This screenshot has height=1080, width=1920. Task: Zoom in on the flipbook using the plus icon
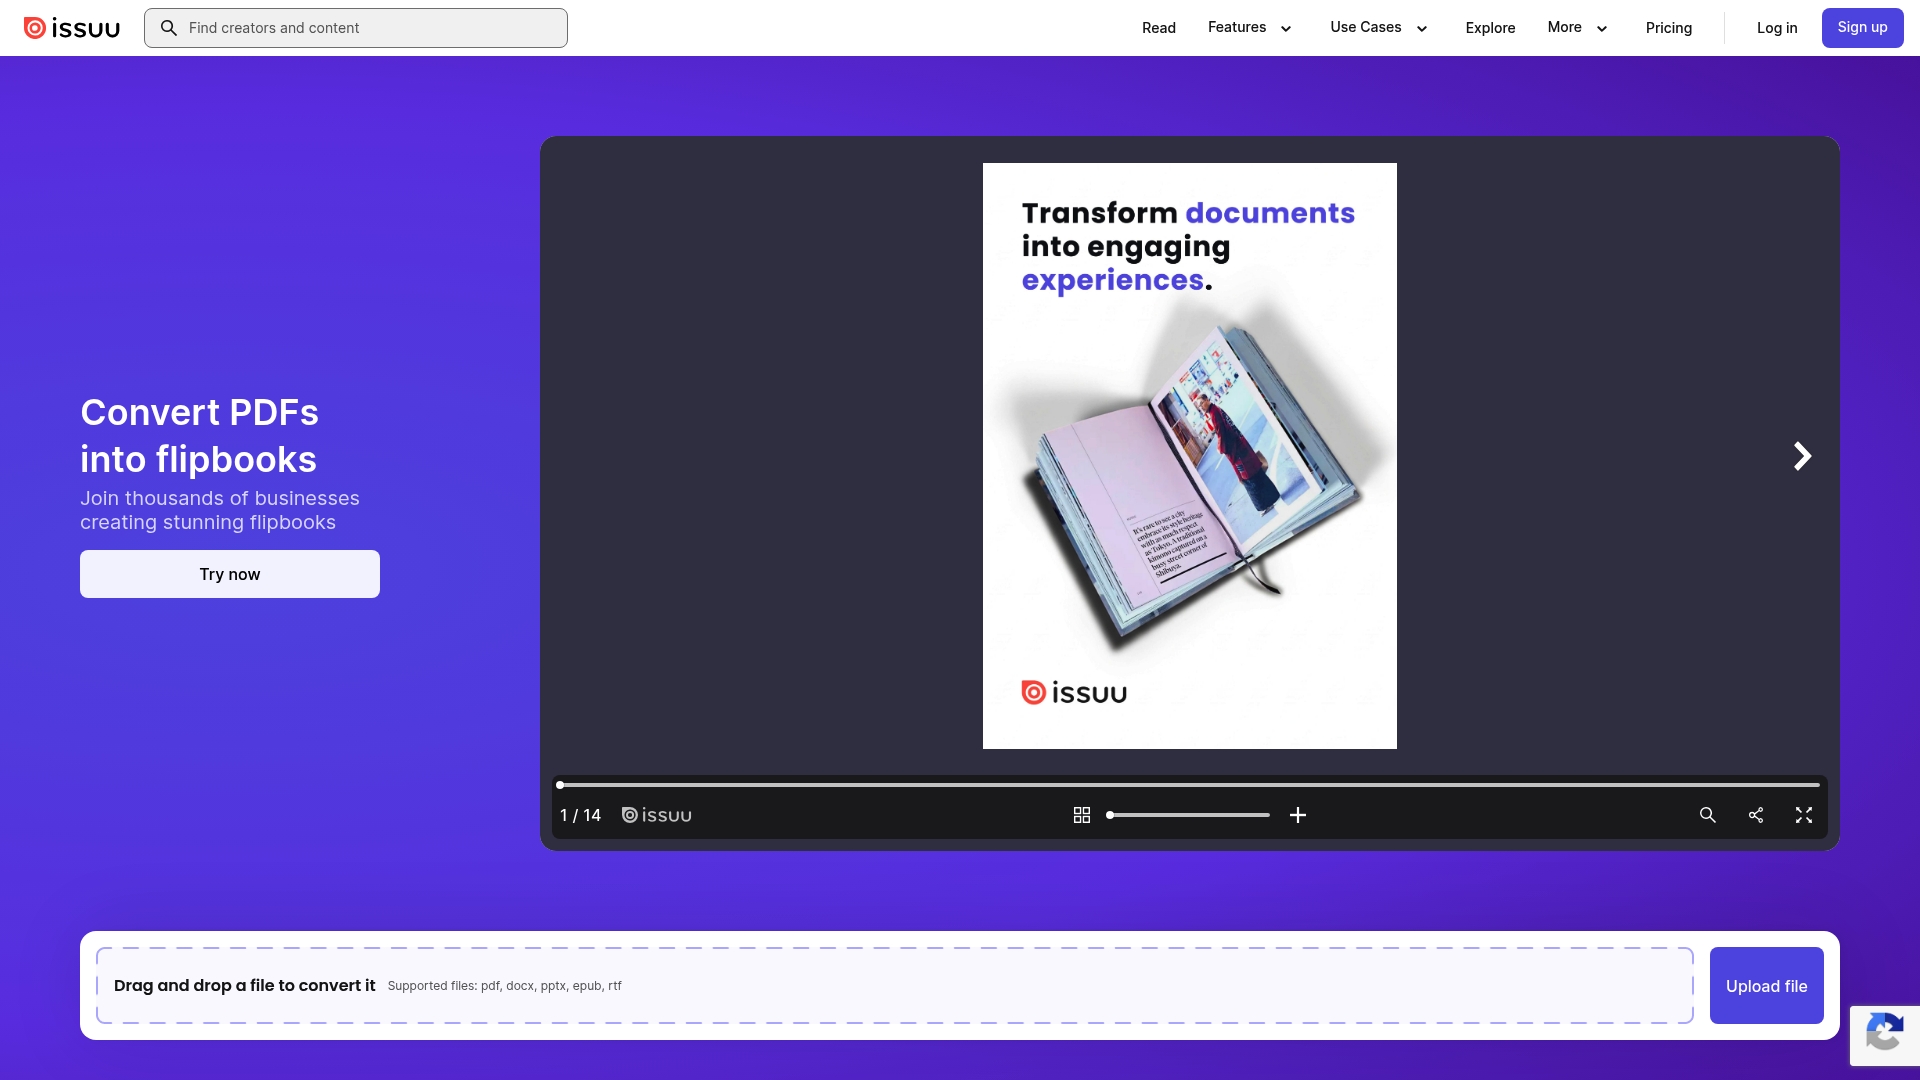(x=1297, y=815)
